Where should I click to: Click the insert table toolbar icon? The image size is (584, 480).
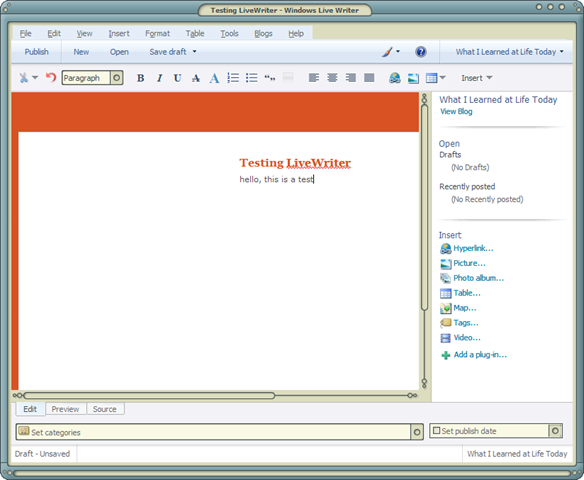(x=431, y=78)
